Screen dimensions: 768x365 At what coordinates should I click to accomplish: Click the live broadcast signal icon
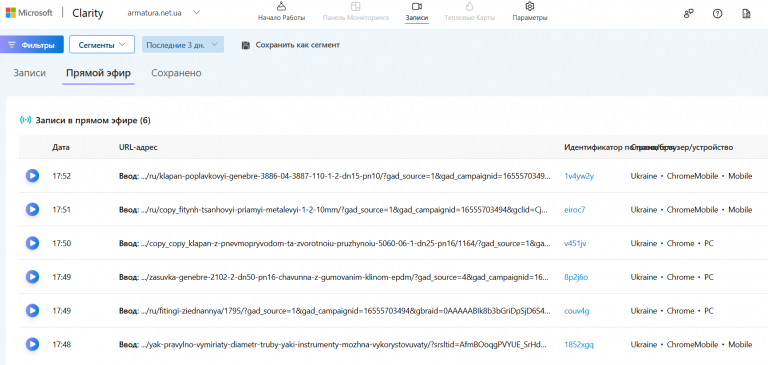[x=25, y=120]
